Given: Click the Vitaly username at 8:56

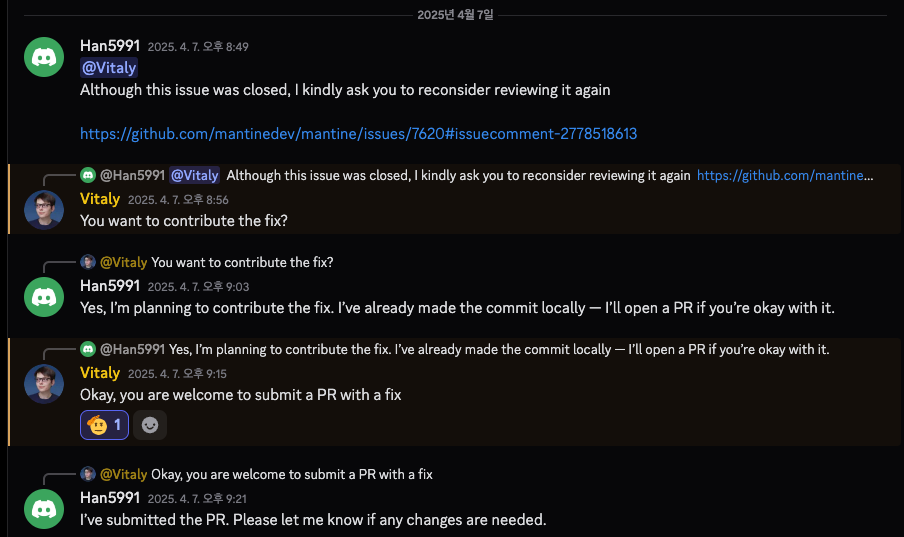Looking at the screenshot, I should pyautogui.click(x=100, y=199).
